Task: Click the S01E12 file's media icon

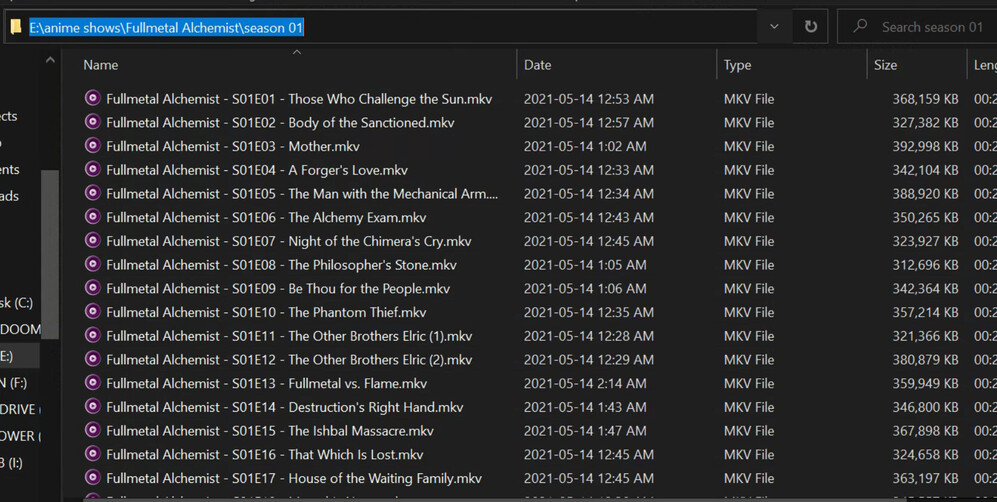Action: (x=93, y=358)
